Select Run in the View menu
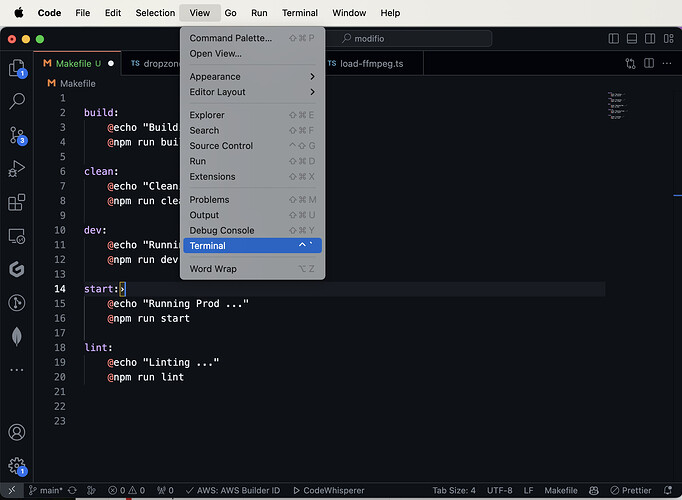Screen dimensions: 682x500 [252, 161]
